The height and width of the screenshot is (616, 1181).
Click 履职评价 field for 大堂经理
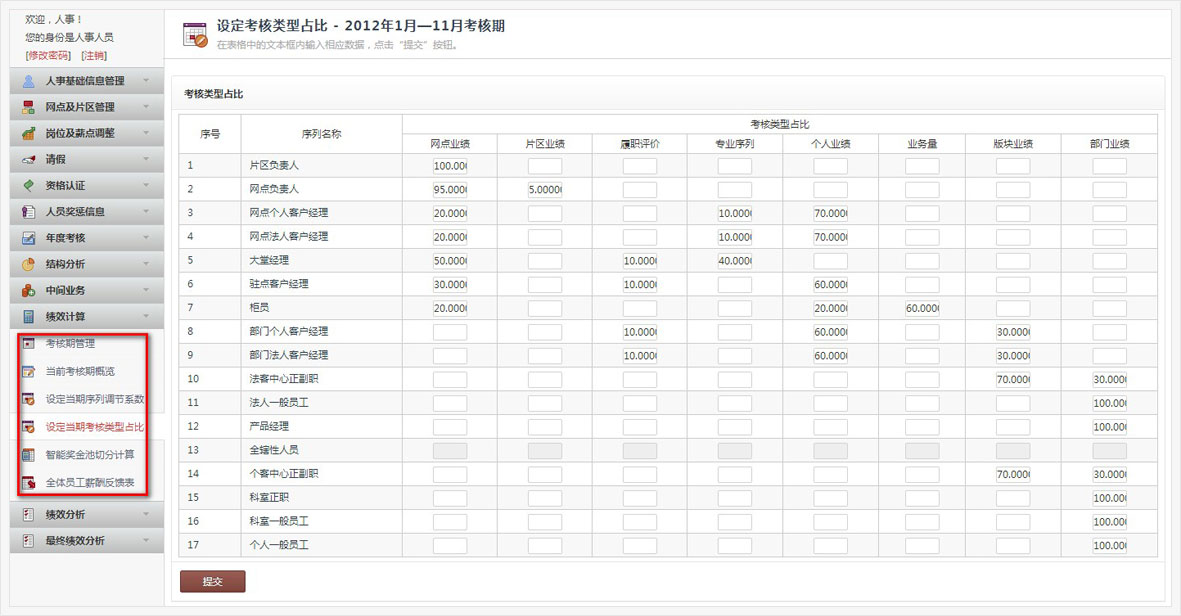[639, 261]
